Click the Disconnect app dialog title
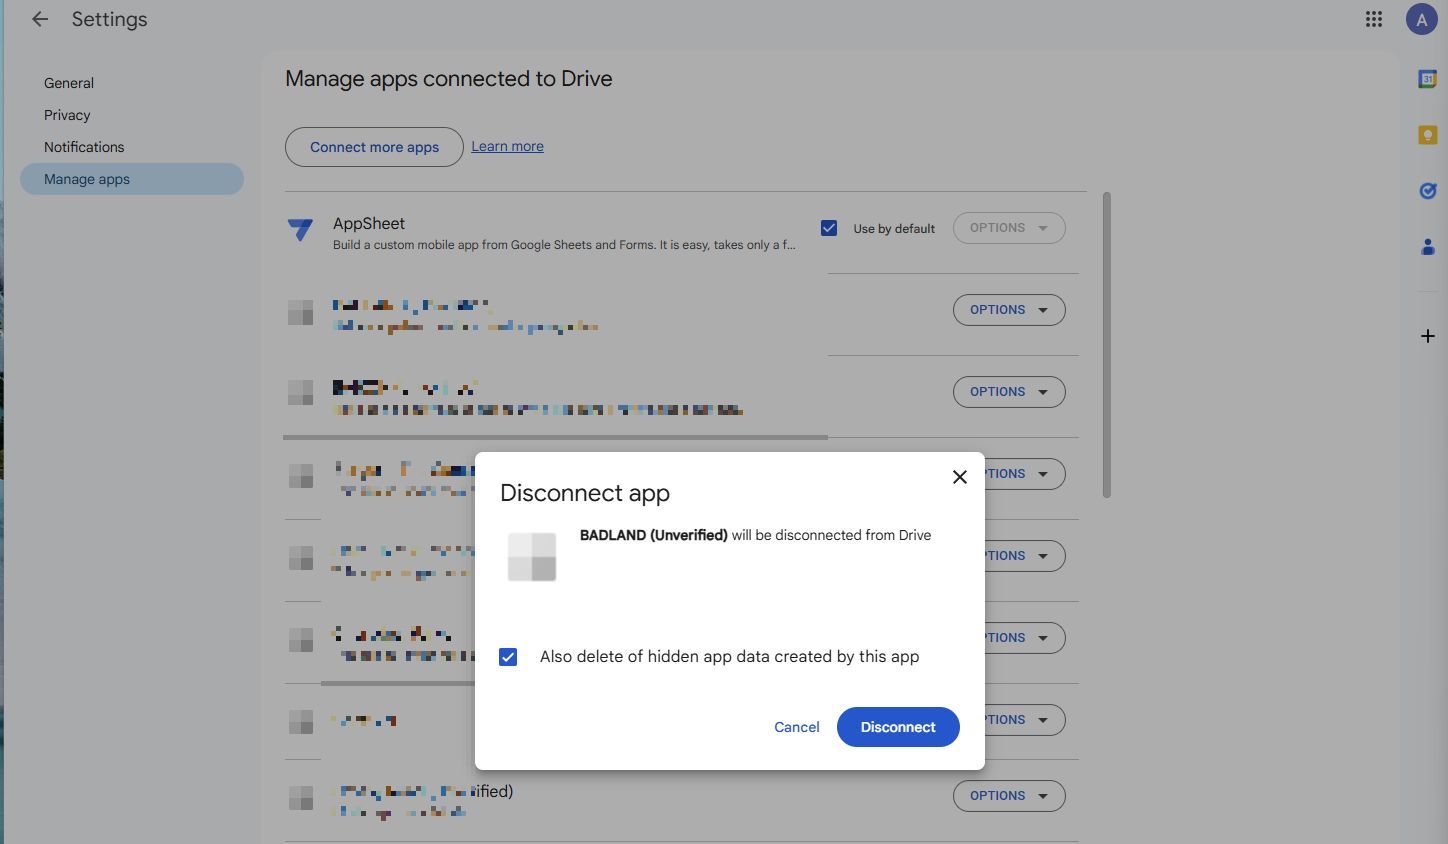This screenshot has width=1448, height=844. coord(585,493)
